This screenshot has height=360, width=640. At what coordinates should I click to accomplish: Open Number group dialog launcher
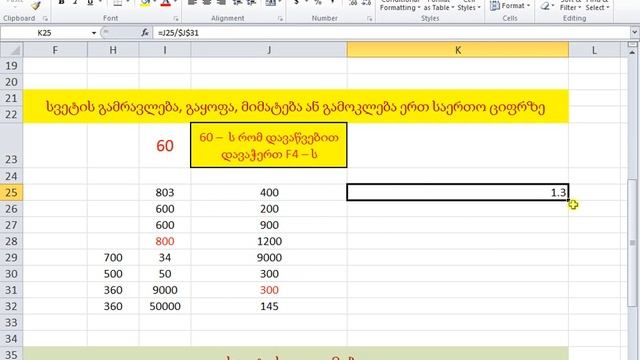point(369,19)
